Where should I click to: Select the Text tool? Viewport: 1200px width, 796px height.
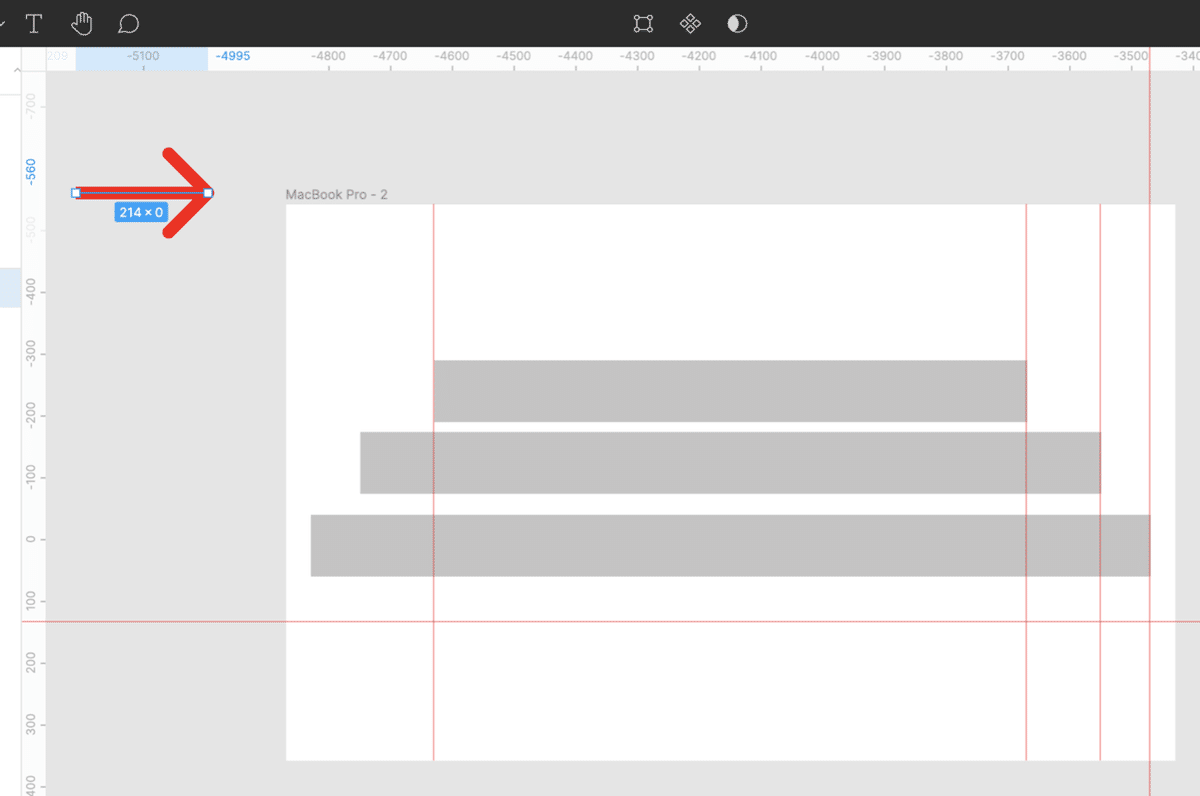coord(34,23)
